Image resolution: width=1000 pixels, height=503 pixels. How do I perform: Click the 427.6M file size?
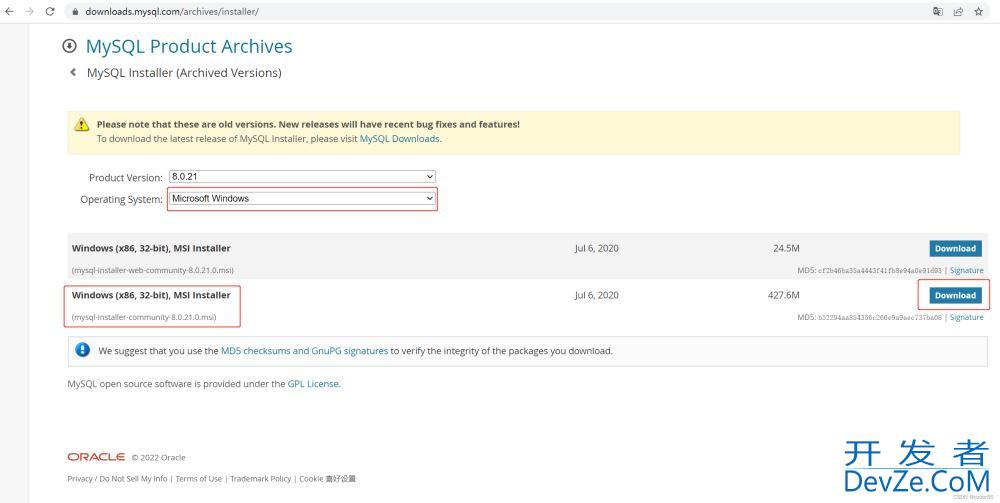784,295
